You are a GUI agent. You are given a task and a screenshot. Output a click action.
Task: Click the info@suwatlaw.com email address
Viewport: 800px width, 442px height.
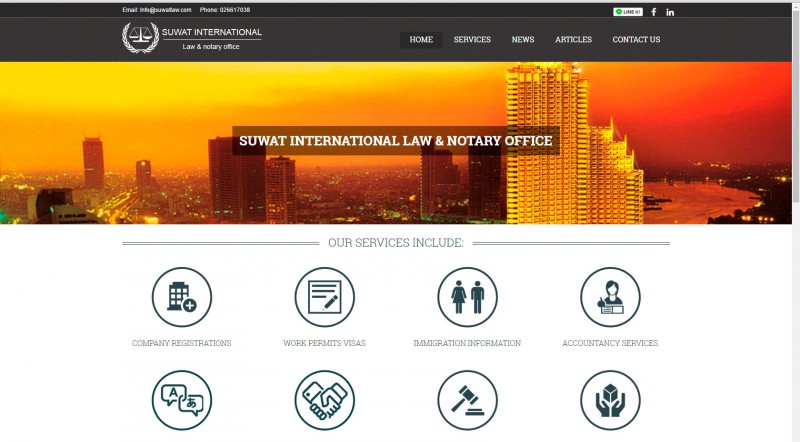click(165, 10)
